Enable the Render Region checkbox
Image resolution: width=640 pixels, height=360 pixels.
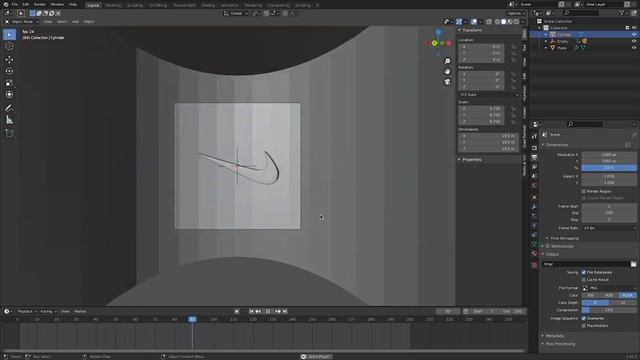tap(584, 191)
